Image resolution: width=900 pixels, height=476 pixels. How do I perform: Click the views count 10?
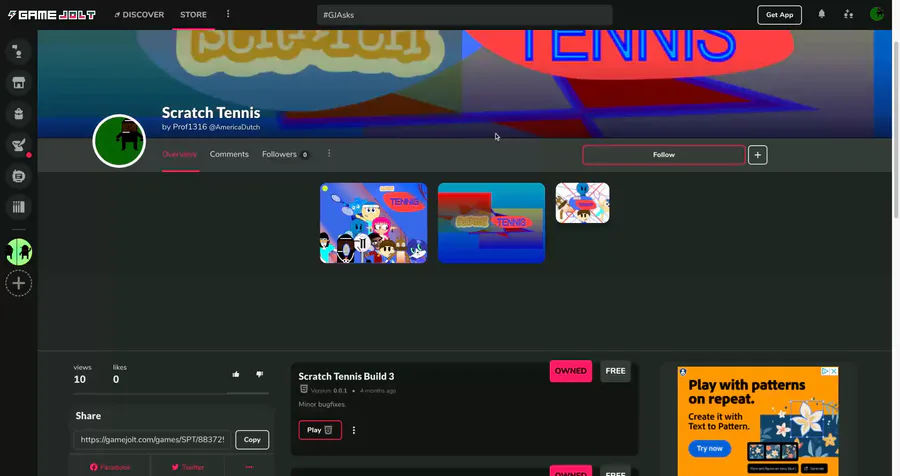click(x=80, y=380)
